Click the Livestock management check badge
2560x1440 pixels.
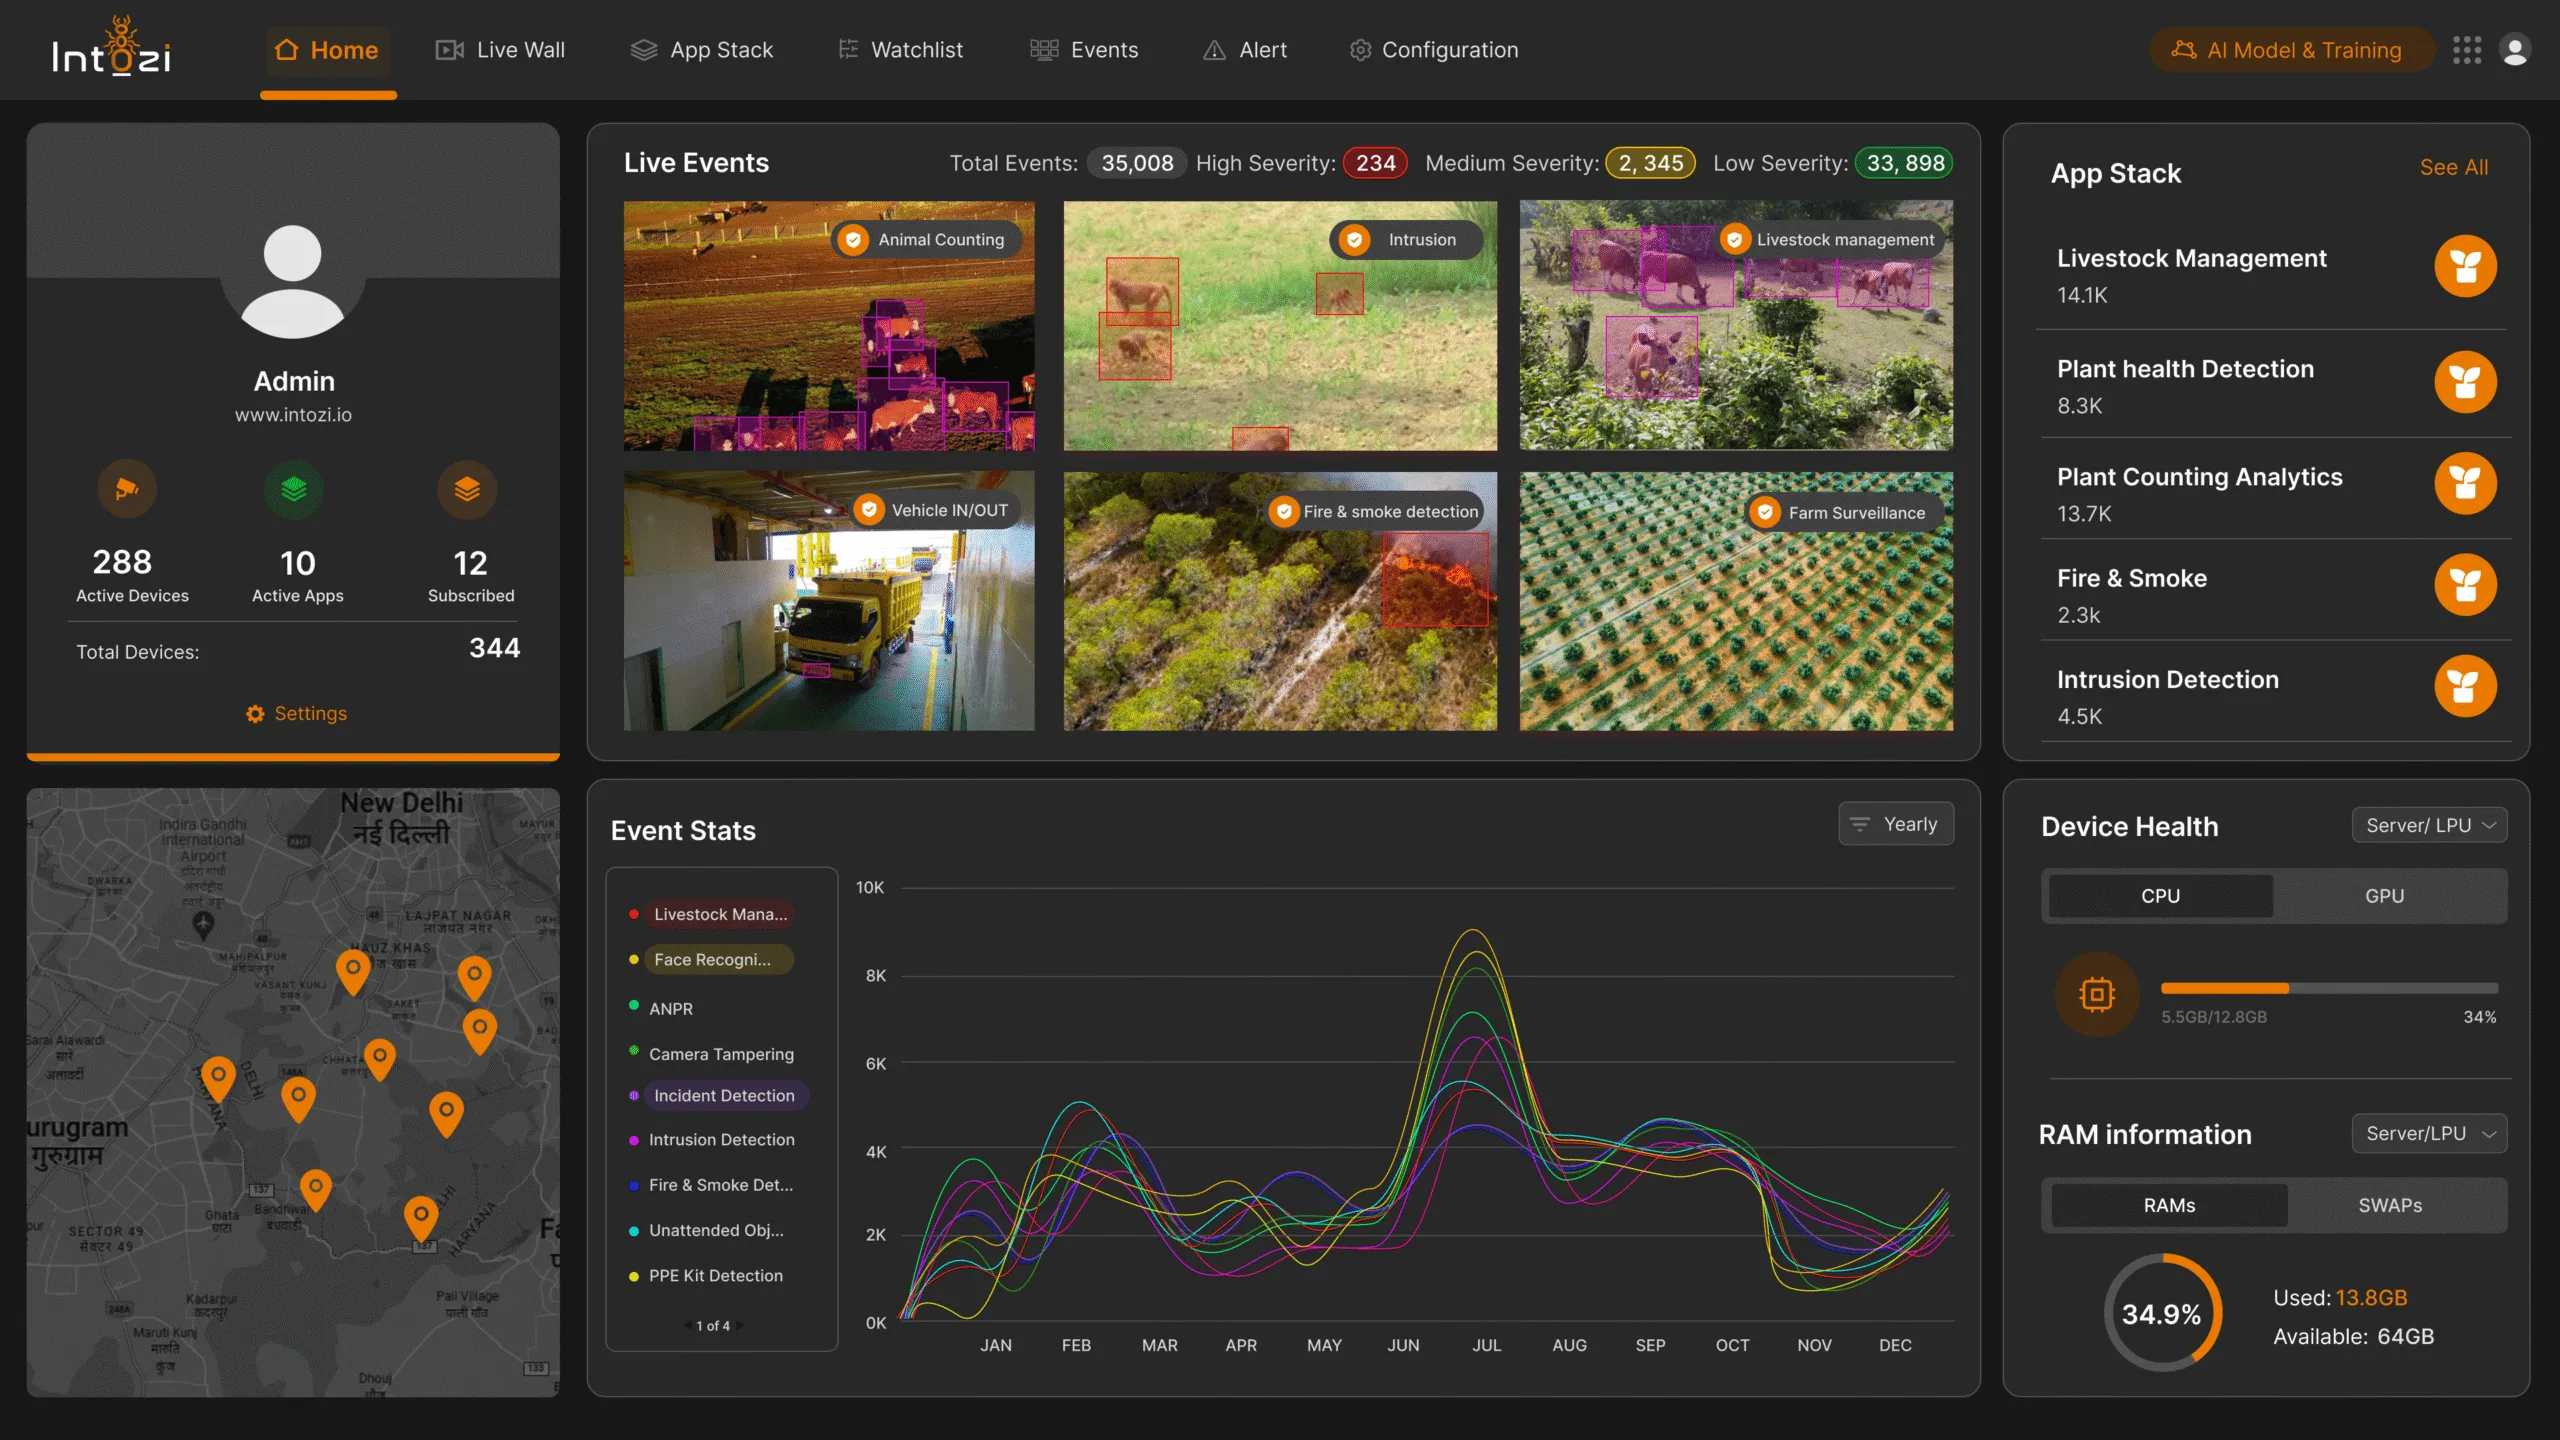1735,240
